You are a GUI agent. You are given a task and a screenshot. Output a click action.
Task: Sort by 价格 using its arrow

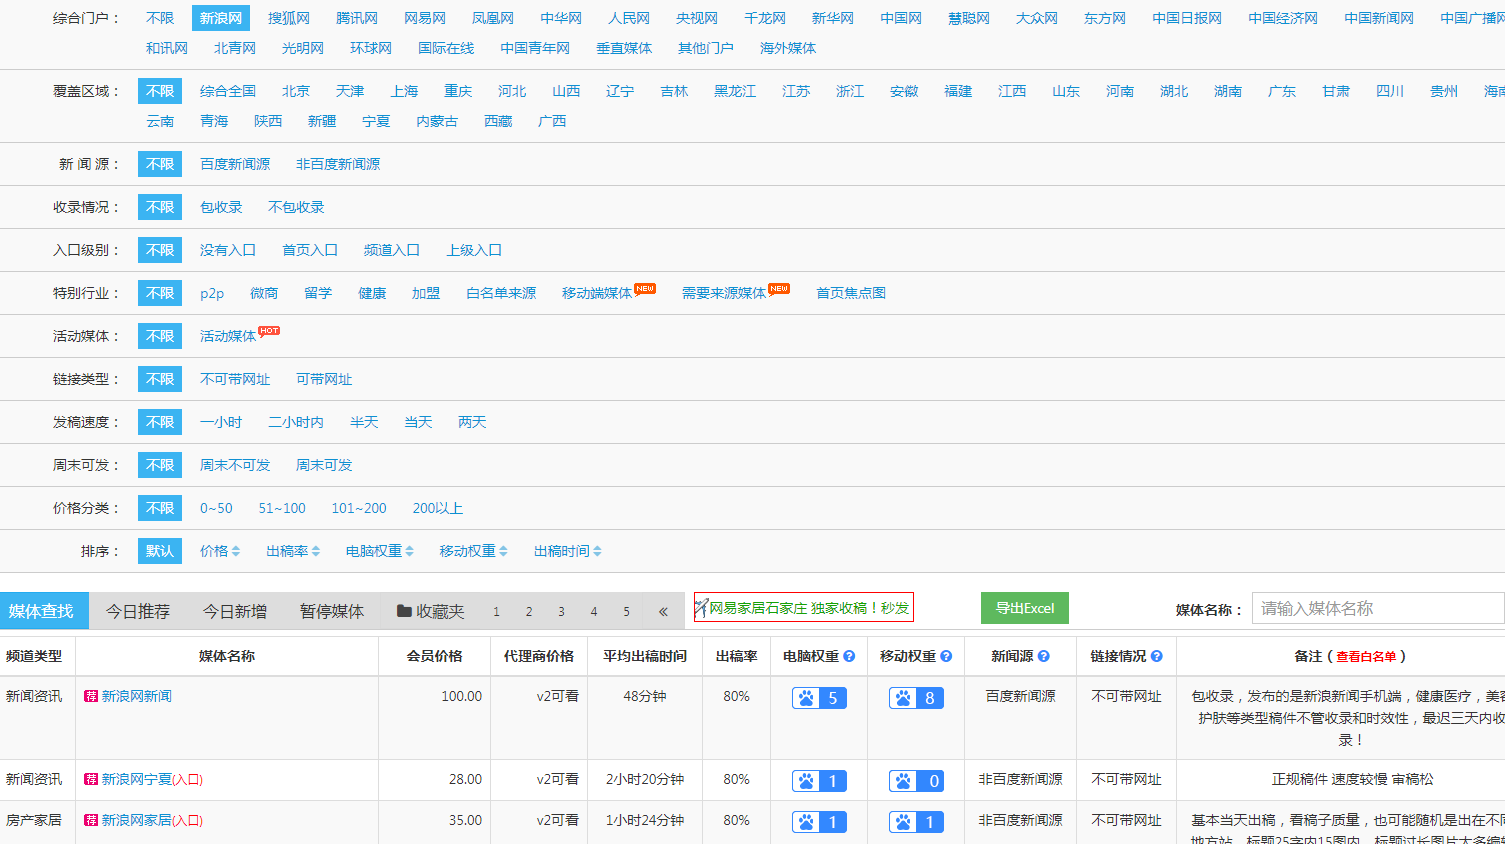(236, 551)
